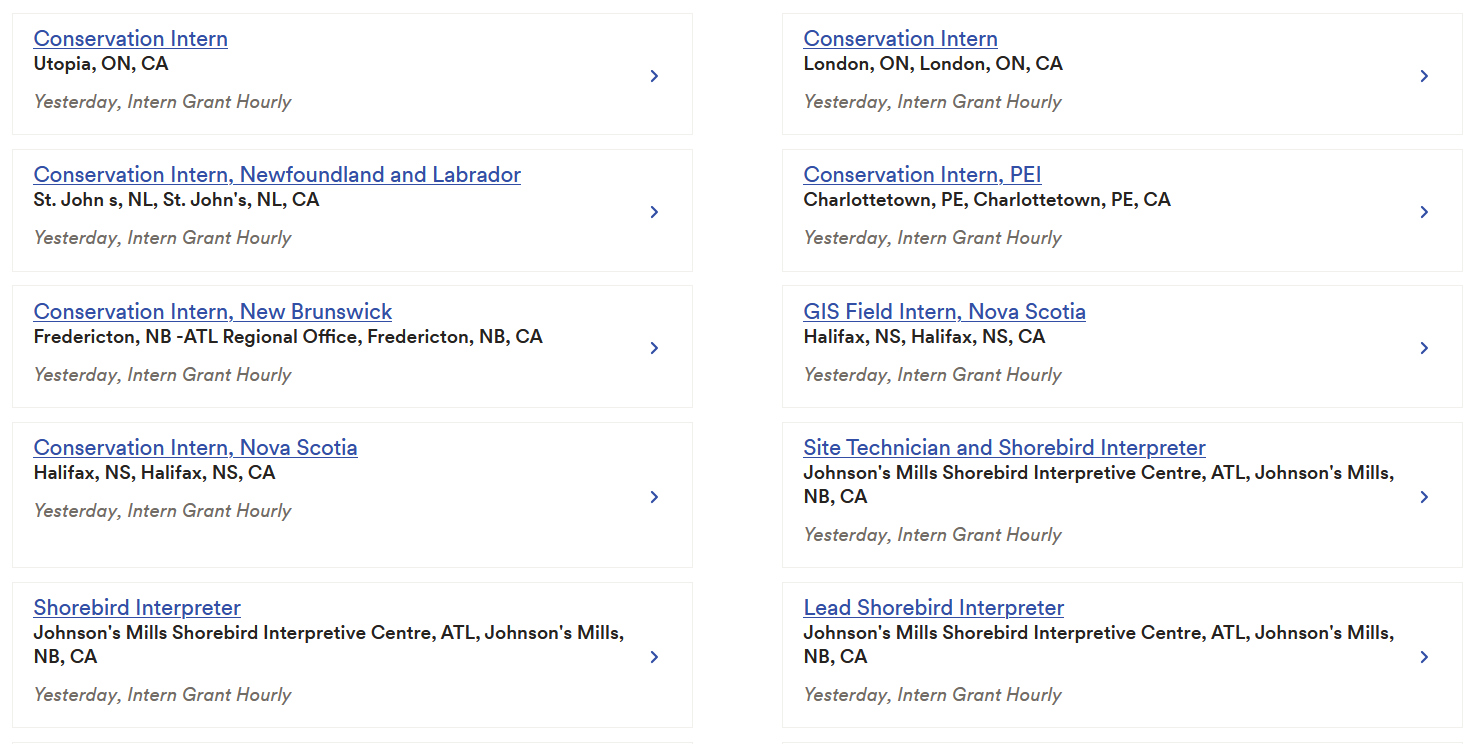Open the Conservation Intern link for Utopia, ON
This screenshot has width=1470, height=744.
click(x=130, y=39)
